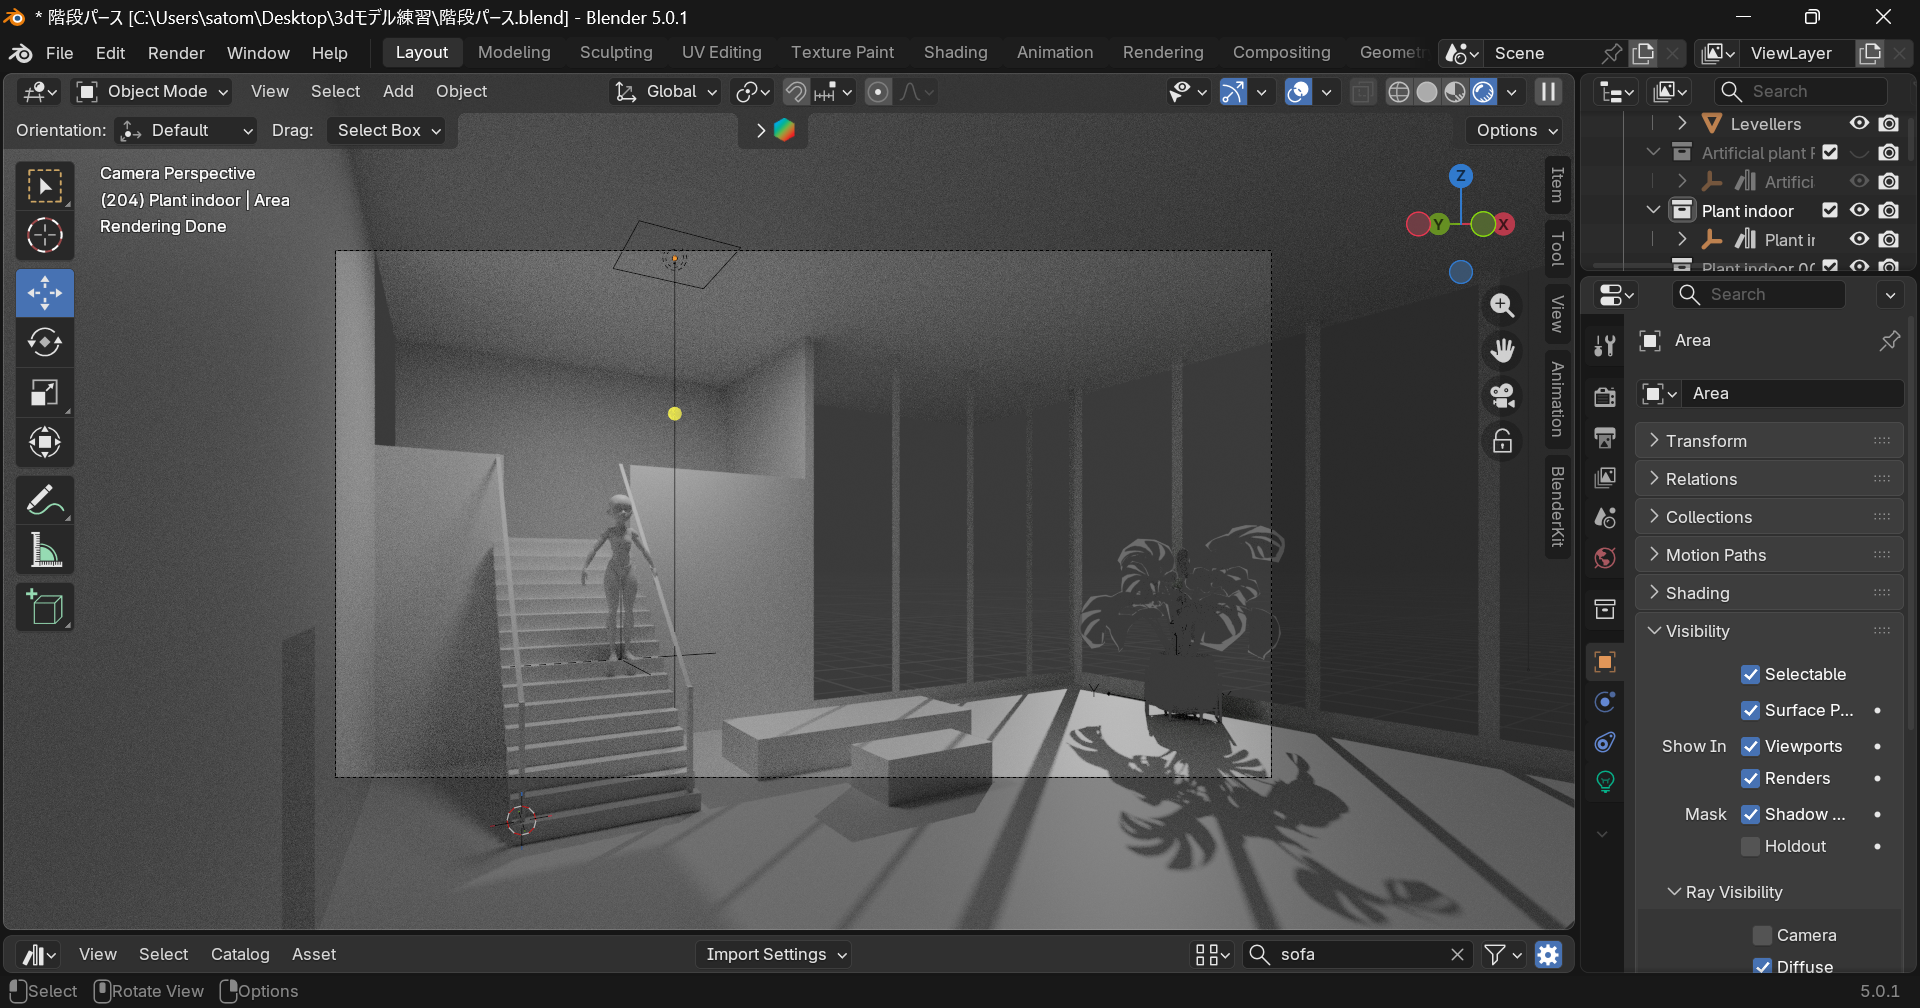This screenshot has width=1920, height=1008.
Task: Open the Render menu
Action: click(x=176, y=53)
